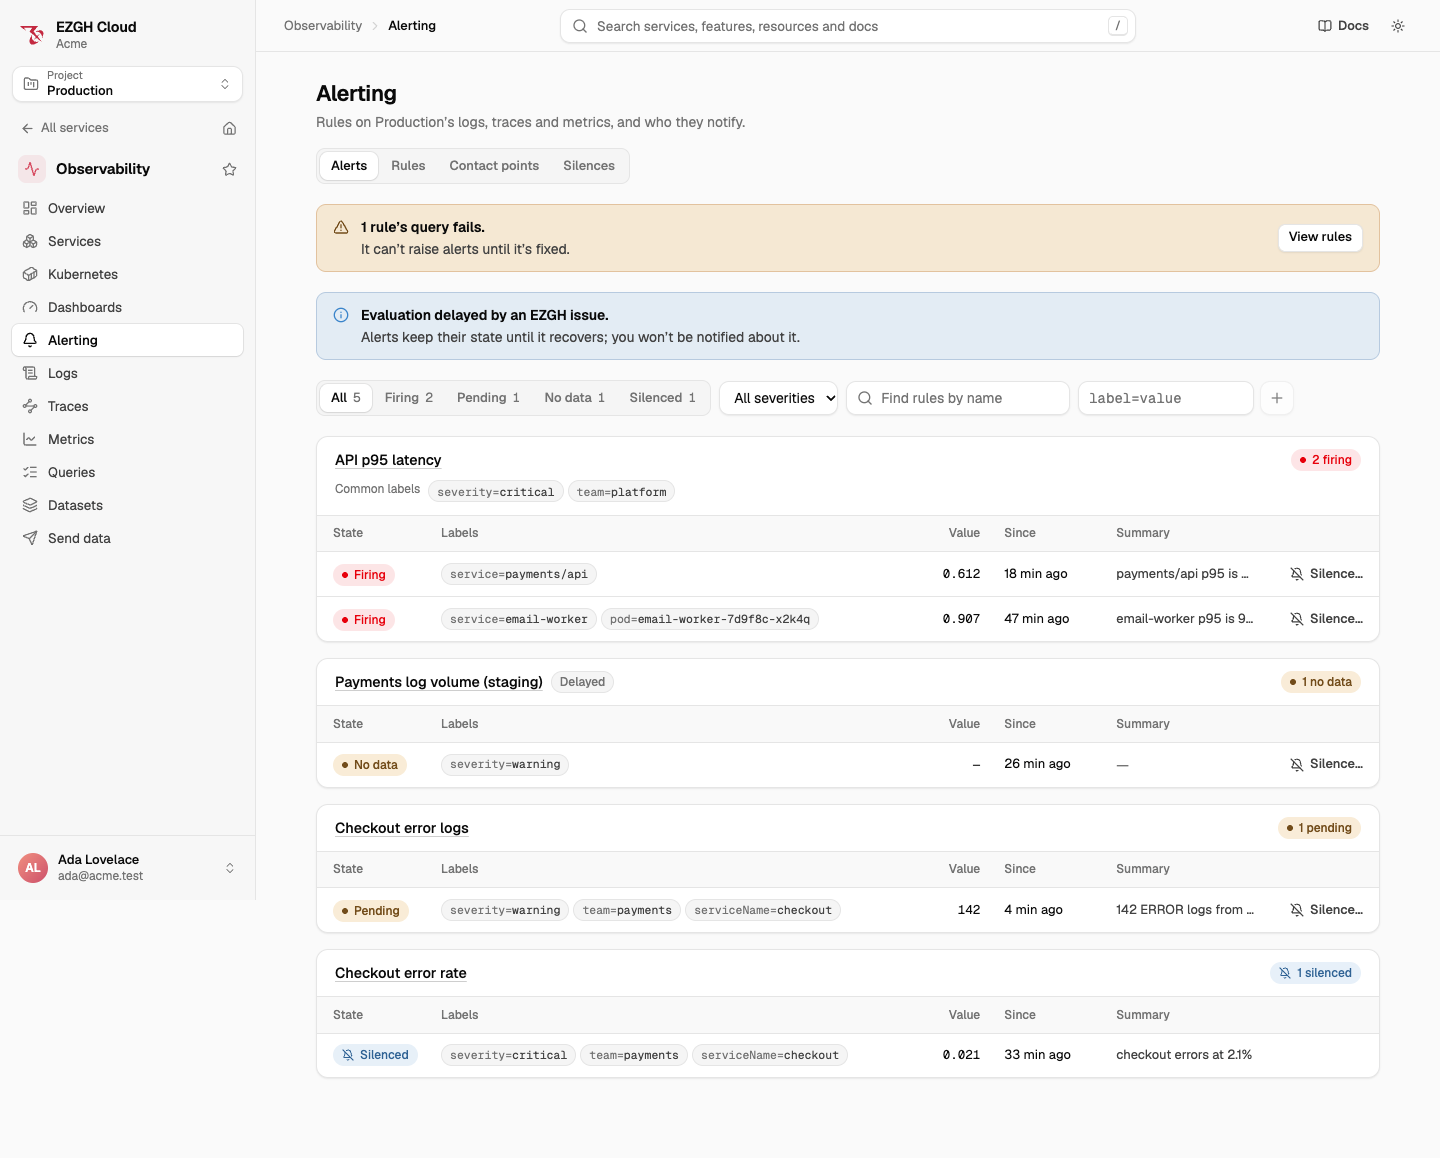
Task: Open Queries in the sidebar
Action: (127, 472)
